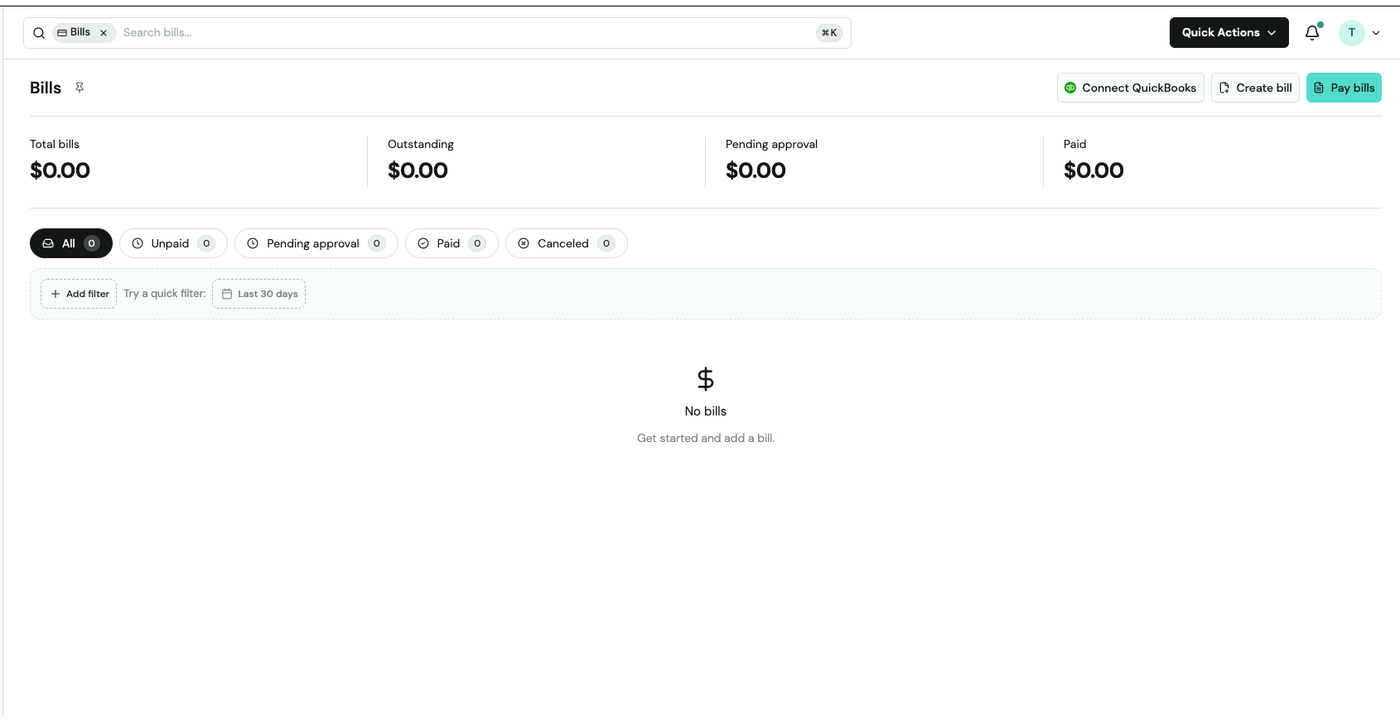This screenshot has width=1400, height=720.
Task: Click the Pending approval $0.00 amount
Action: (756, 171)
